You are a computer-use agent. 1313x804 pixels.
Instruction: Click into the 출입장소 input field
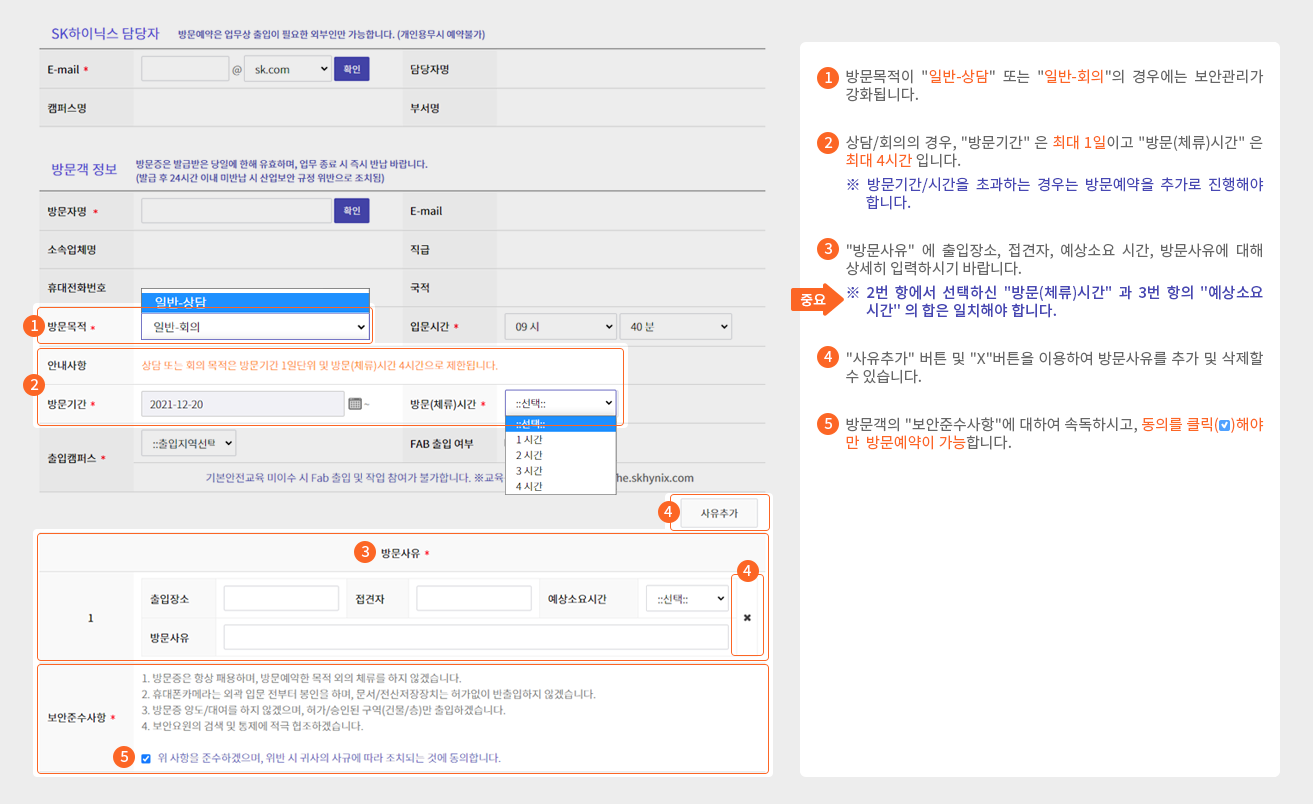click(x=281, y=599)
